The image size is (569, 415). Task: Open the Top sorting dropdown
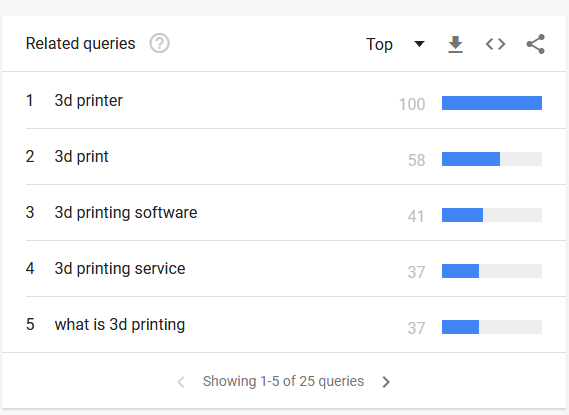pyautogui.click(x=395, y=44)
